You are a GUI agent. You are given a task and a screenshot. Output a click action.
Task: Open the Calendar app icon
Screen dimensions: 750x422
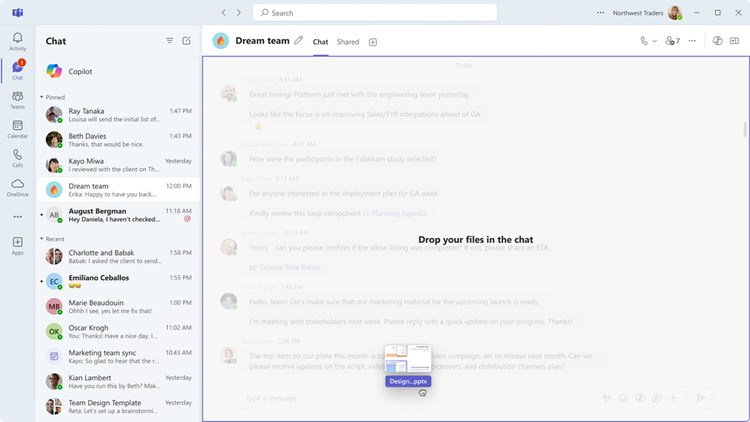click(17, 129)
